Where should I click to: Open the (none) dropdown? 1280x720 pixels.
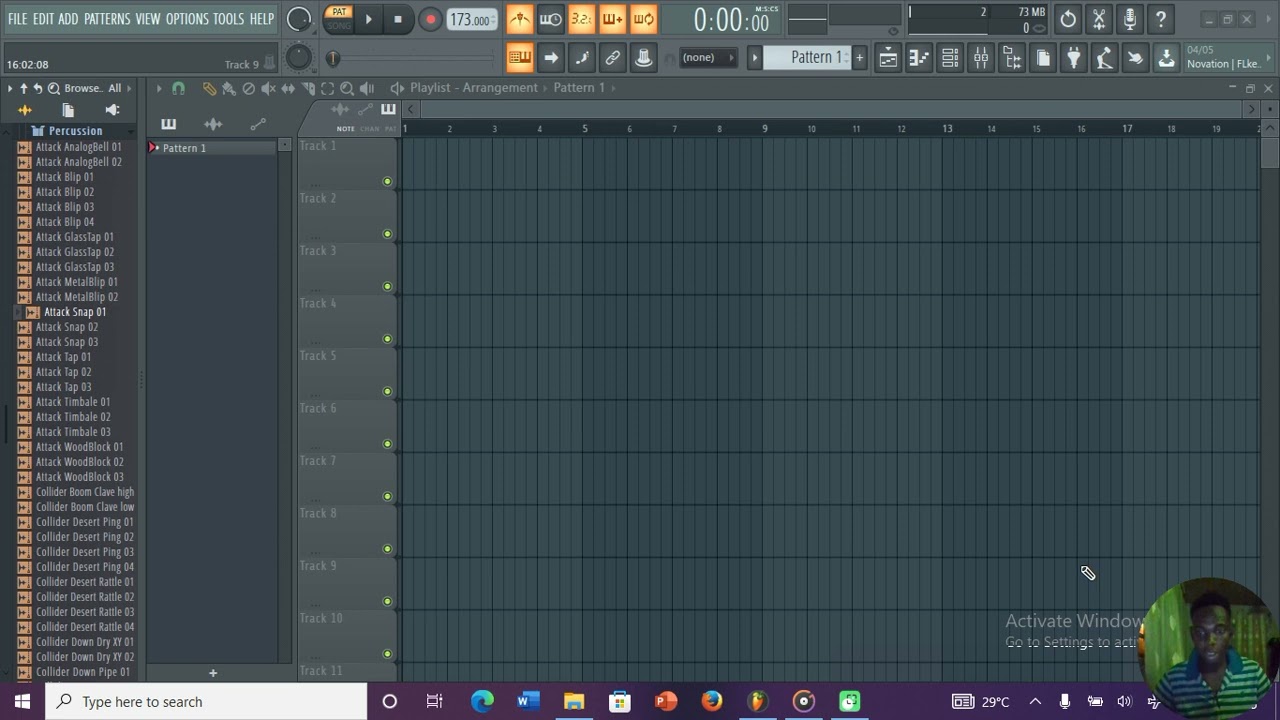tap(706, 57)
